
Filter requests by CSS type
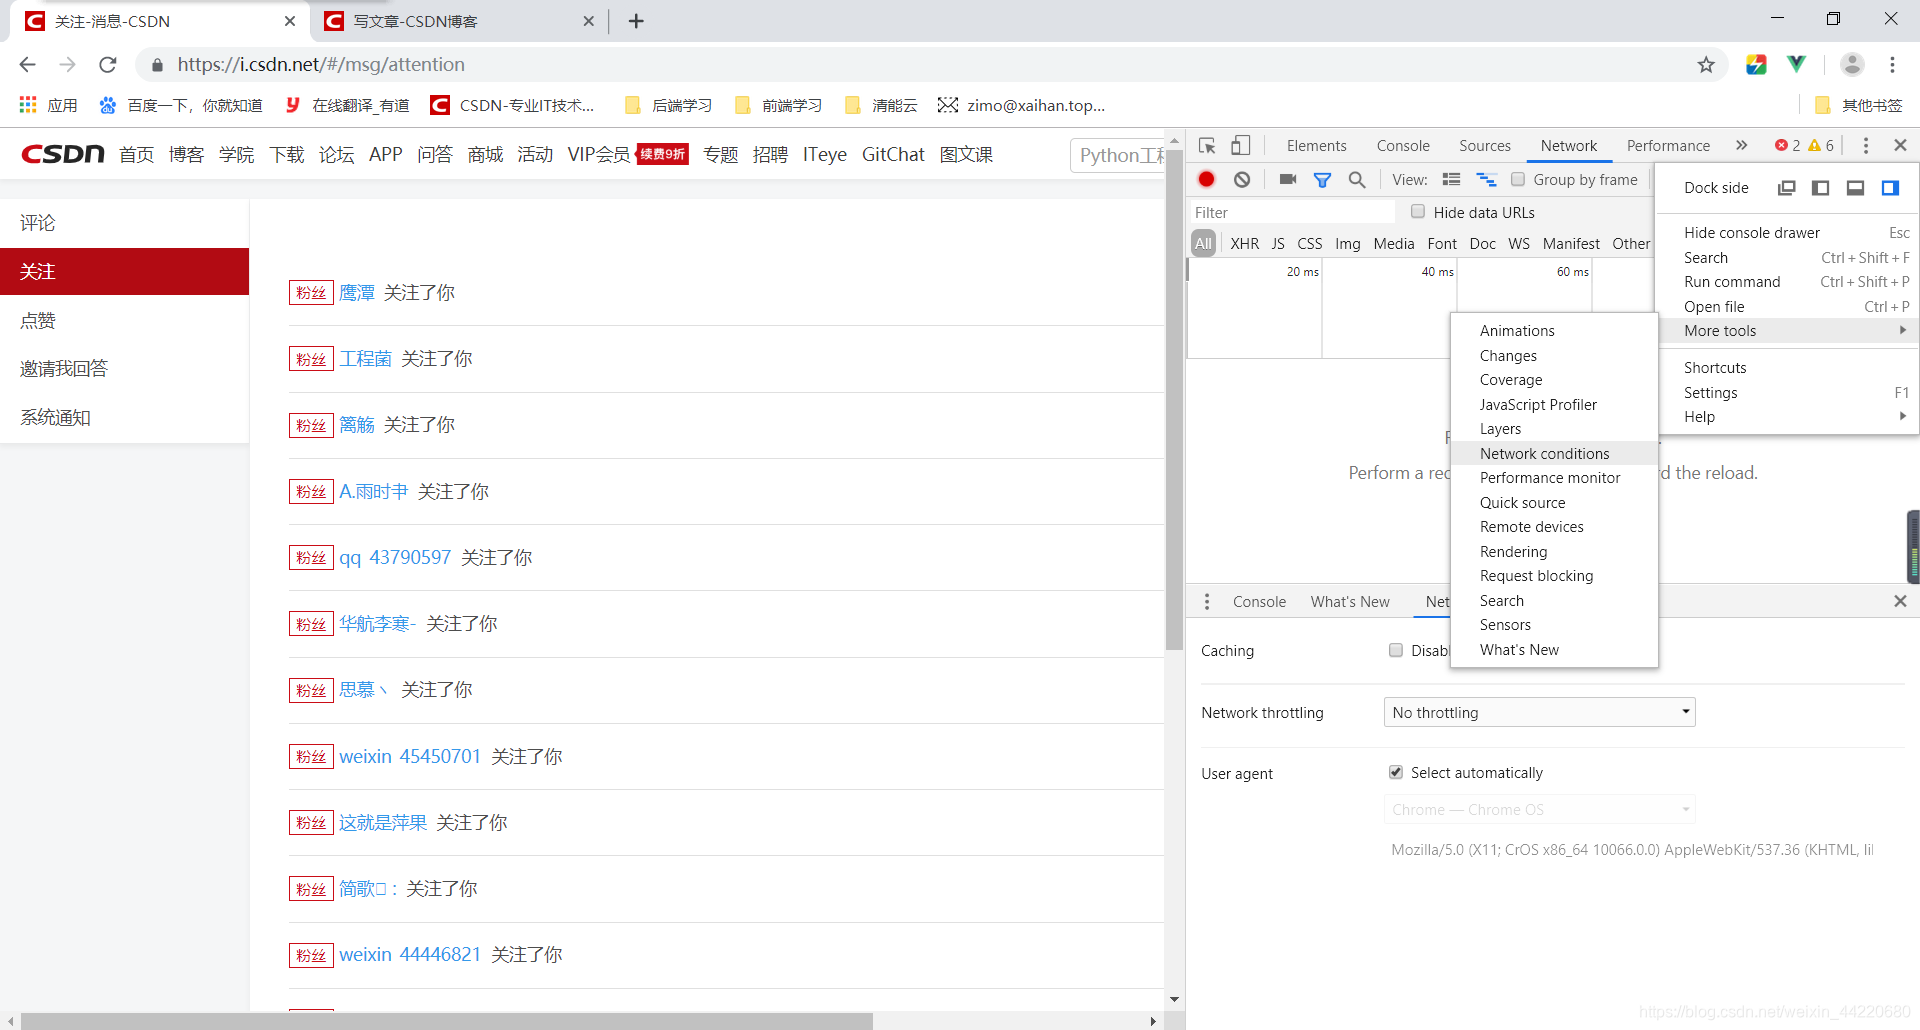pos(1310,244)
